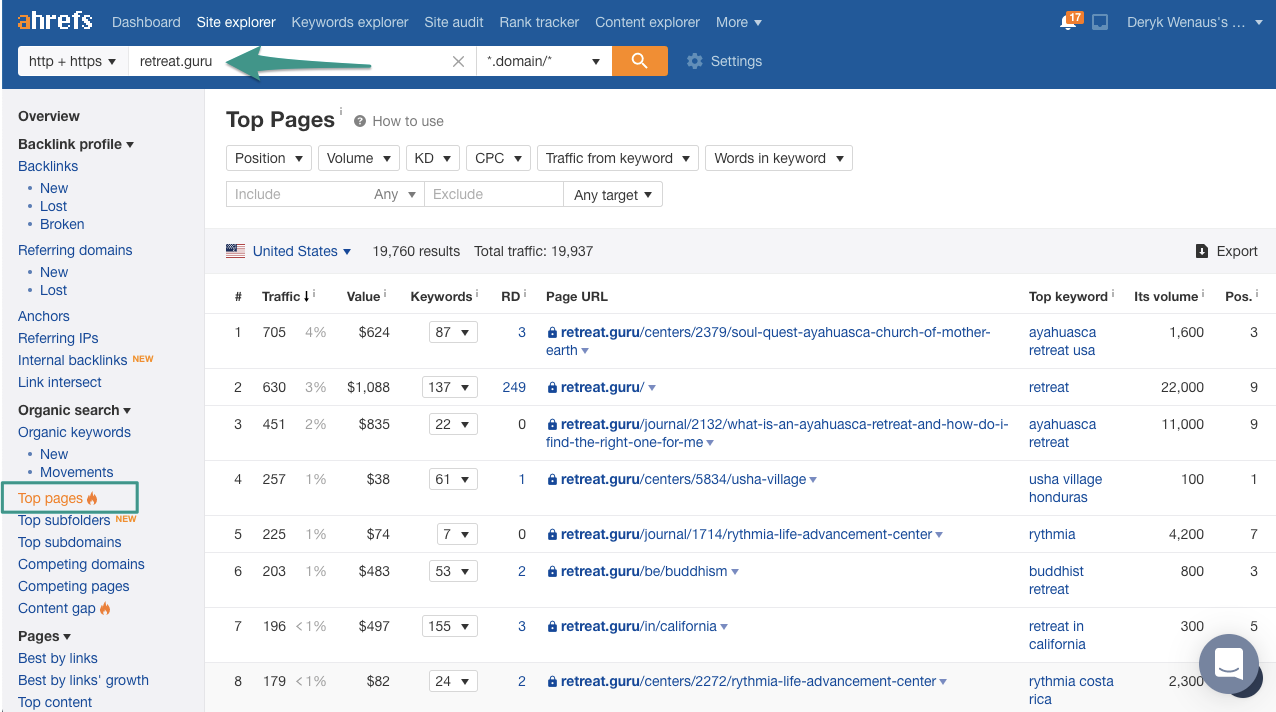1276x712 pixels.
Task: Sort by Value column header
Action: pos(364,296)
